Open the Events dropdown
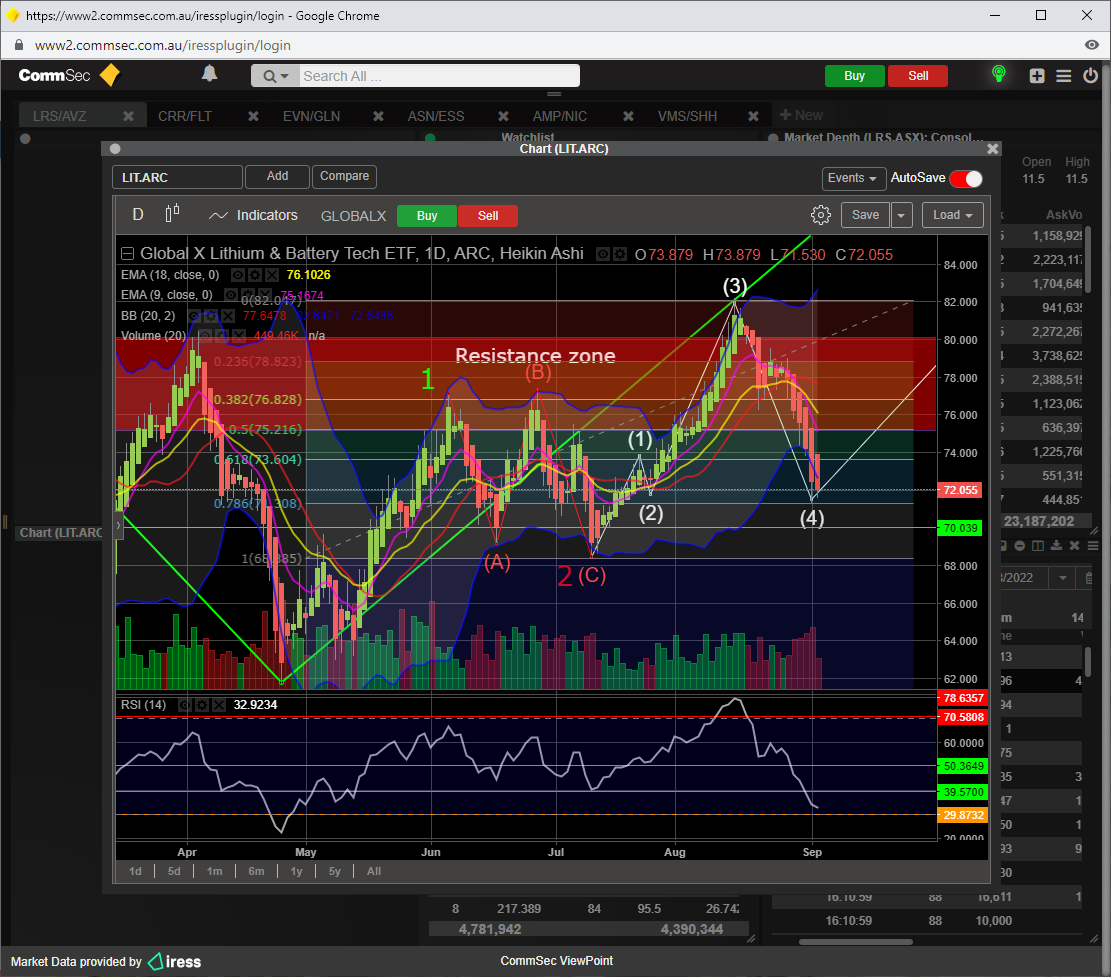The width and height of the screenshot is (1111, 977). pos(852,178)
